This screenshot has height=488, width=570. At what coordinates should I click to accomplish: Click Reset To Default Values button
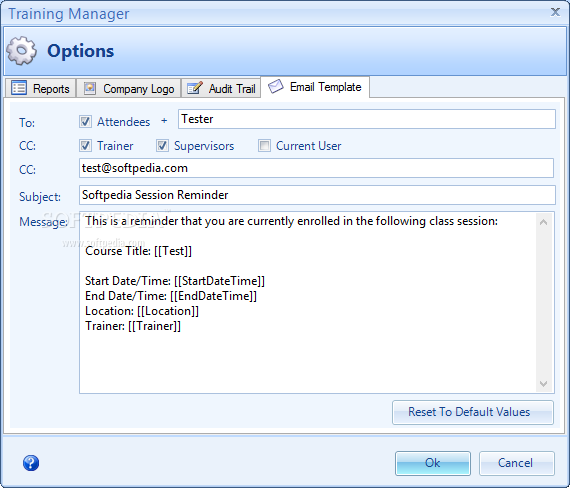pos(473,412)
